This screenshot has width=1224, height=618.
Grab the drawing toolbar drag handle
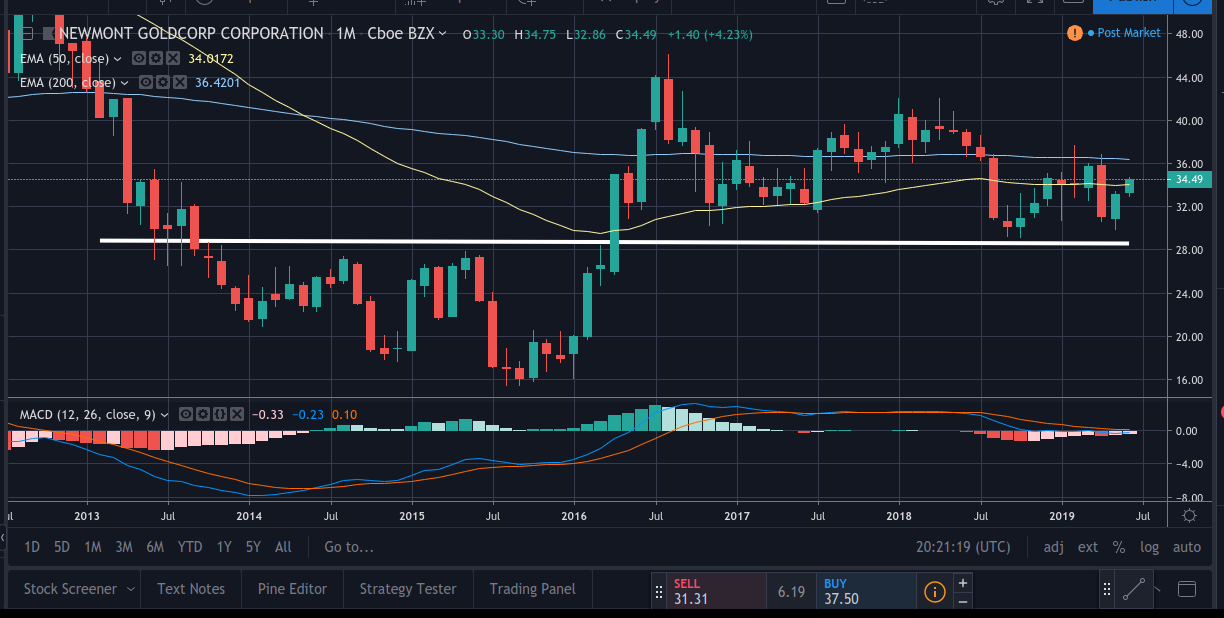[x=1106, y=589]
